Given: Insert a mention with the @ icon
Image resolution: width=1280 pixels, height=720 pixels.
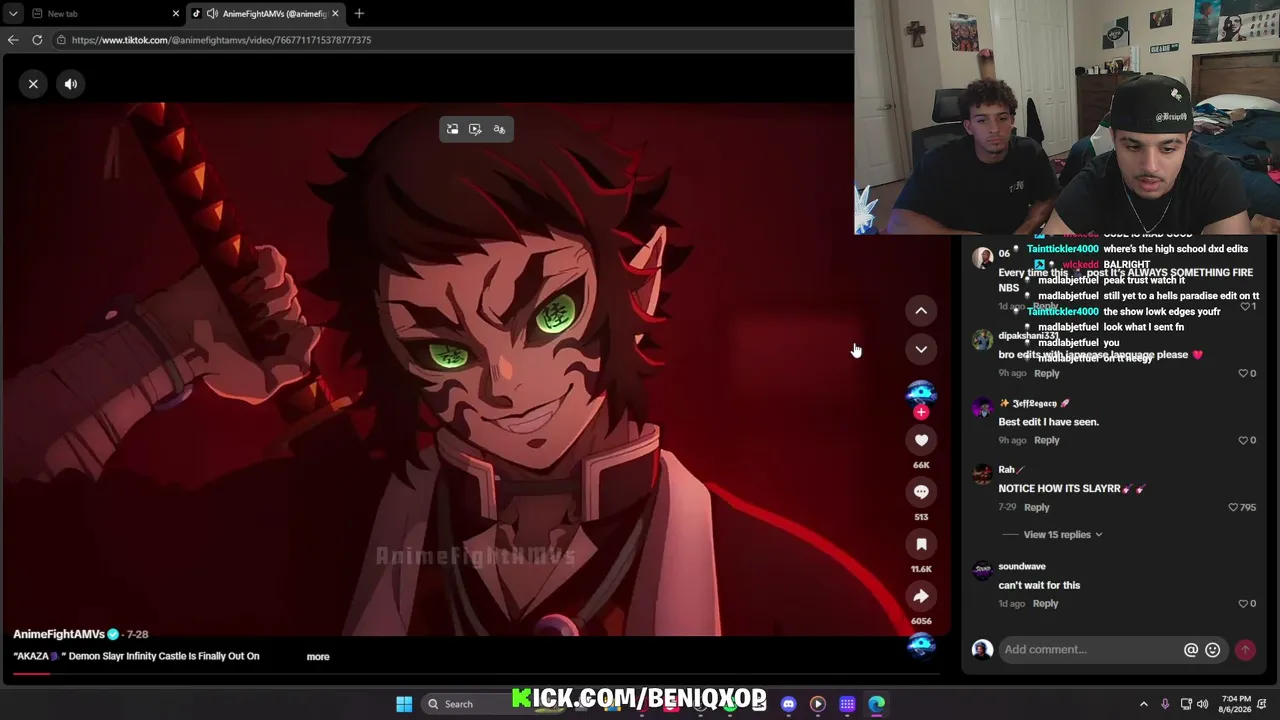Looking at the screenshot, I should pyautogui.click(x=1191, y=650).
